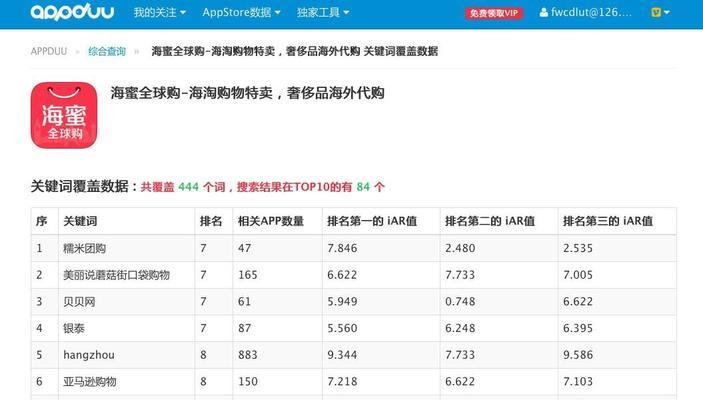Click the 61 app count for 贝贝网
This screenshot has width=703, height=400.
[x=244, y=301]
